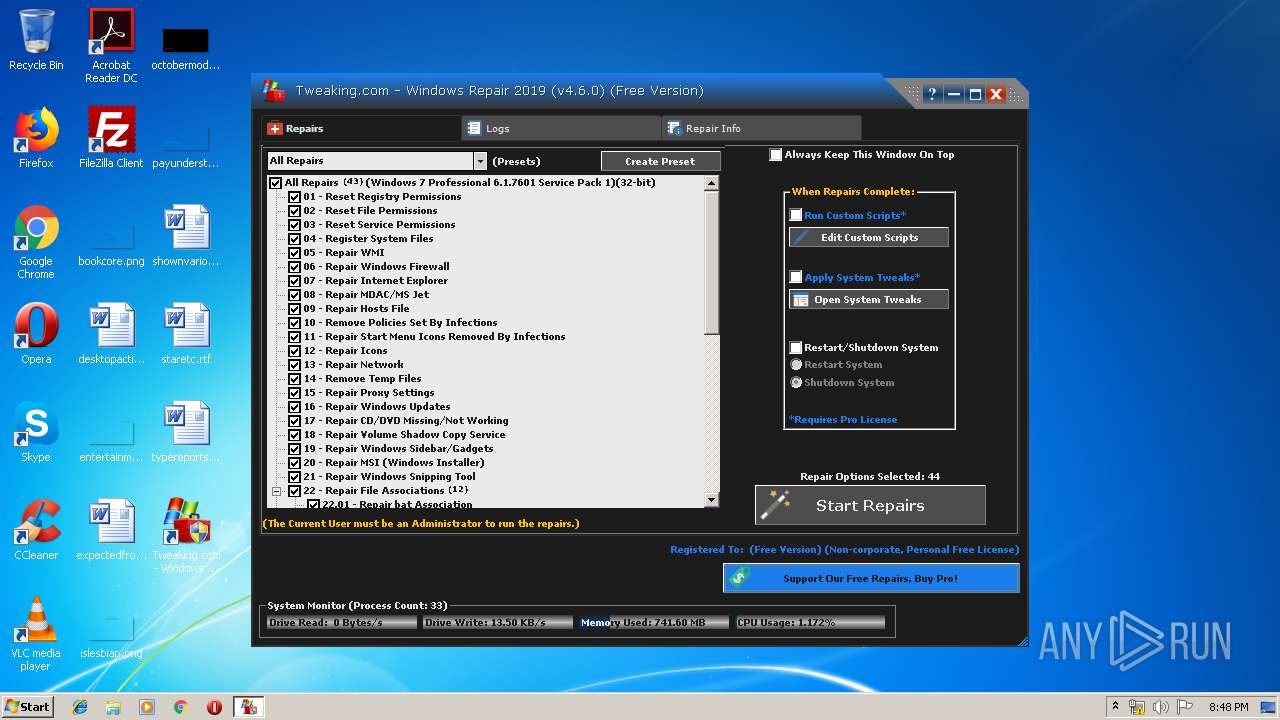1280x720 pixels.
Task: Uncheck 06 - Repair Windows Firewall
Action: [294, 267]
